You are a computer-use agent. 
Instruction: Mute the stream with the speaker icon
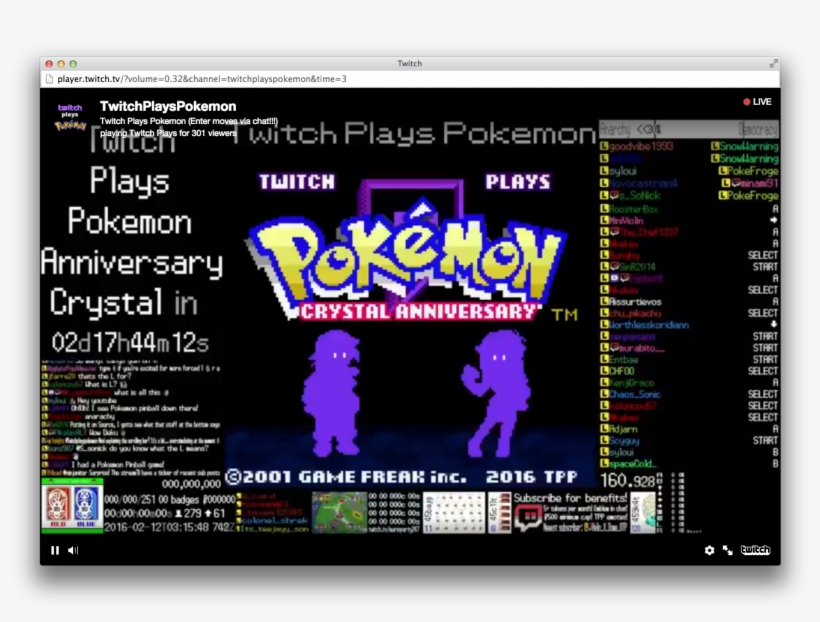pos(70,550)
